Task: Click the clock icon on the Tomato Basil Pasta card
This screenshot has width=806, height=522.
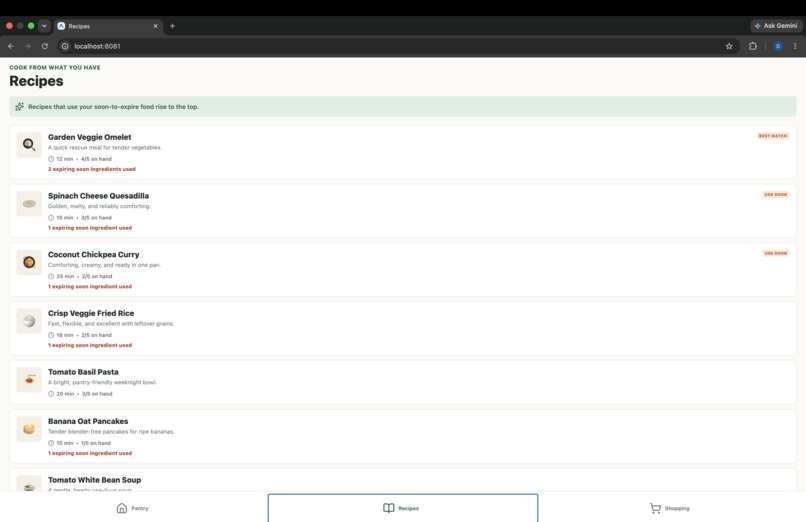Action: coord(51,394)
